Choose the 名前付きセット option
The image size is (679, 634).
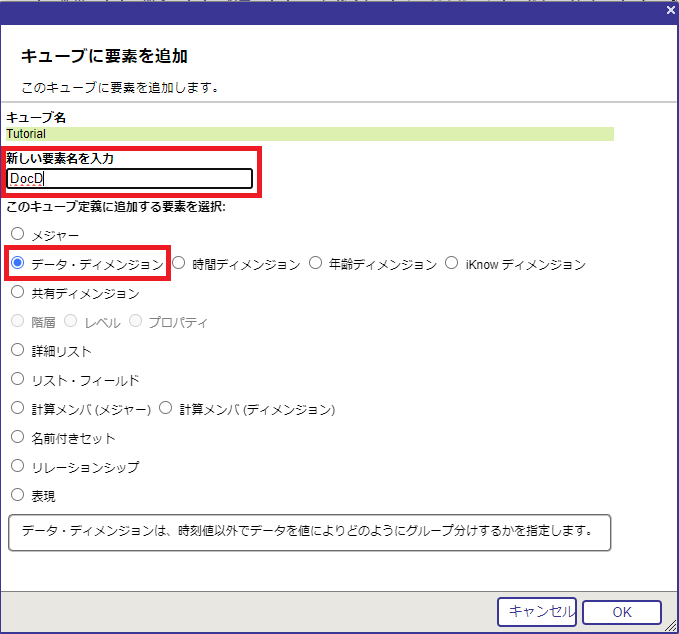17,437
